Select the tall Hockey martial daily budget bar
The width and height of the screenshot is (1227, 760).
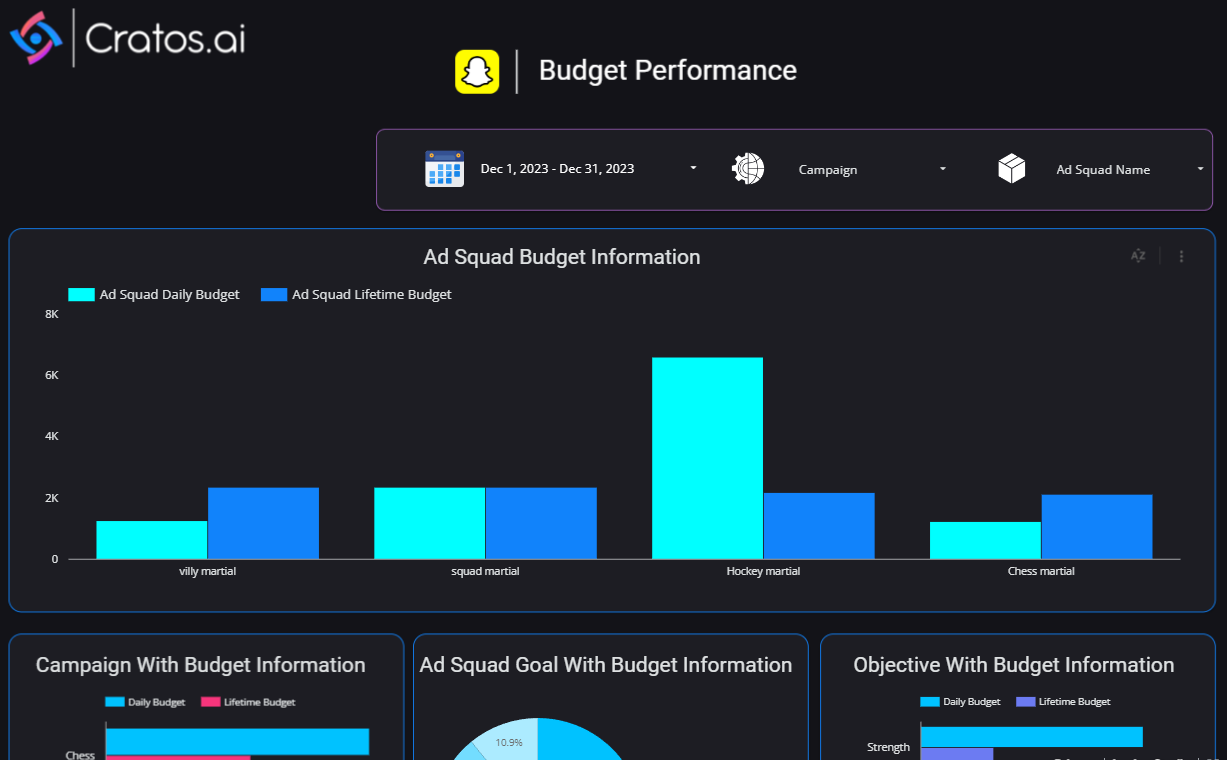tap(707, 458)
